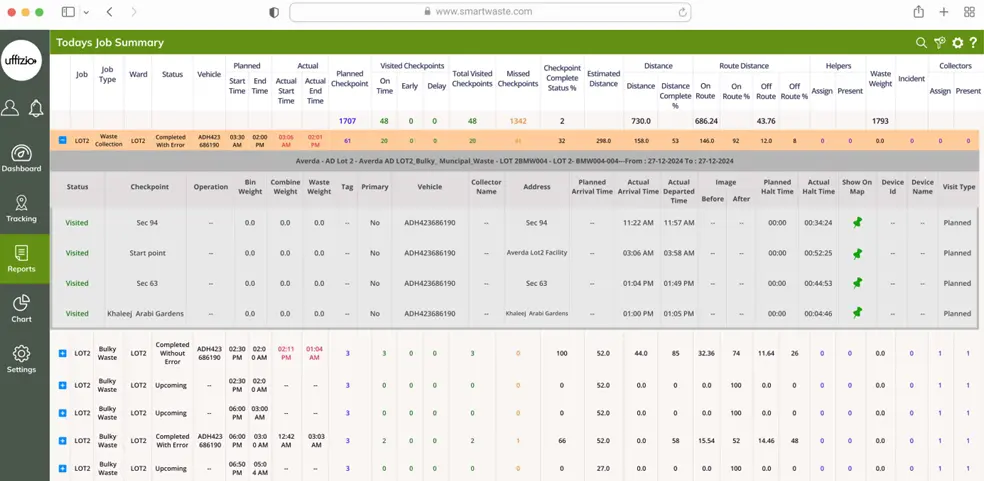Click the Estimated Distance column header

pyautogui.click(x=604, y=78)
